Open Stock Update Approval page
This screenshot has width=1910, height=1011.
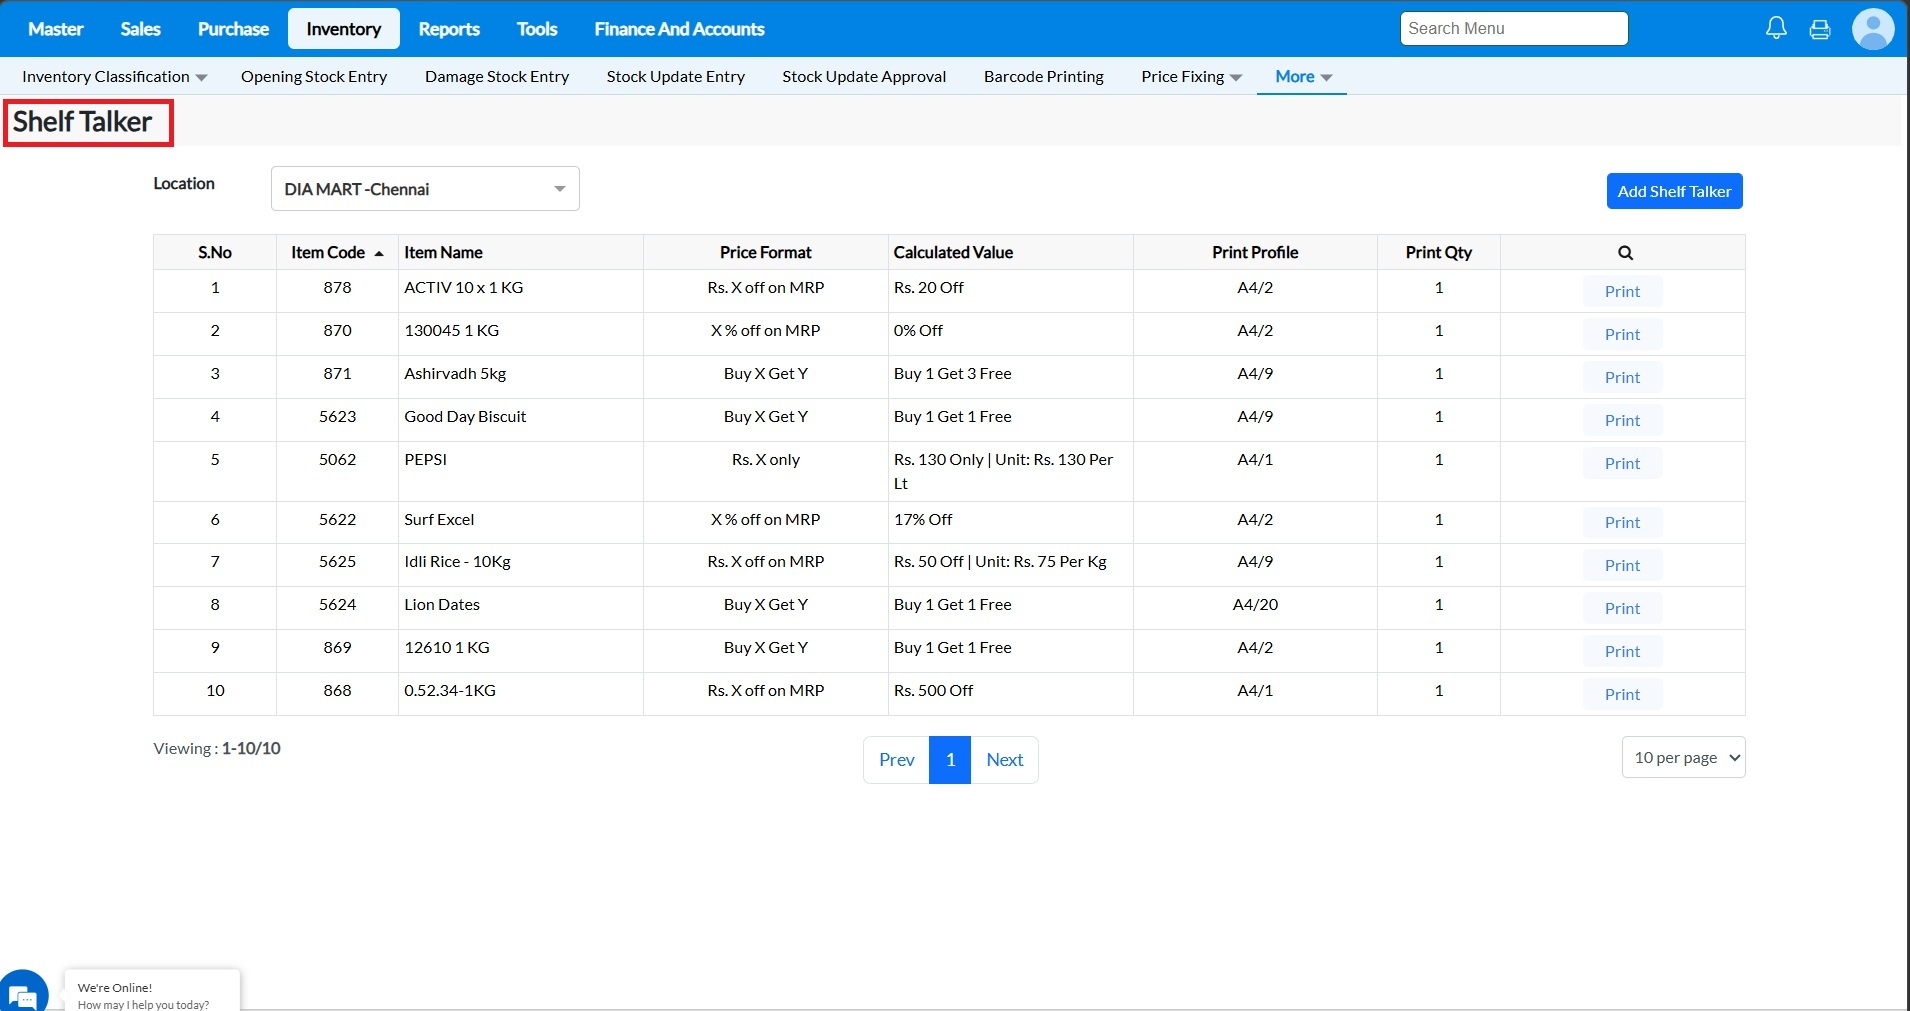click(x=864, y=77)
